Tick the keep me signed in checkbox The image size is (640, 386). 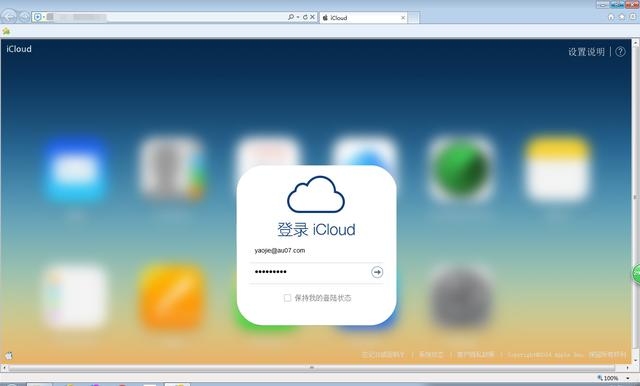tap(287, 298)
